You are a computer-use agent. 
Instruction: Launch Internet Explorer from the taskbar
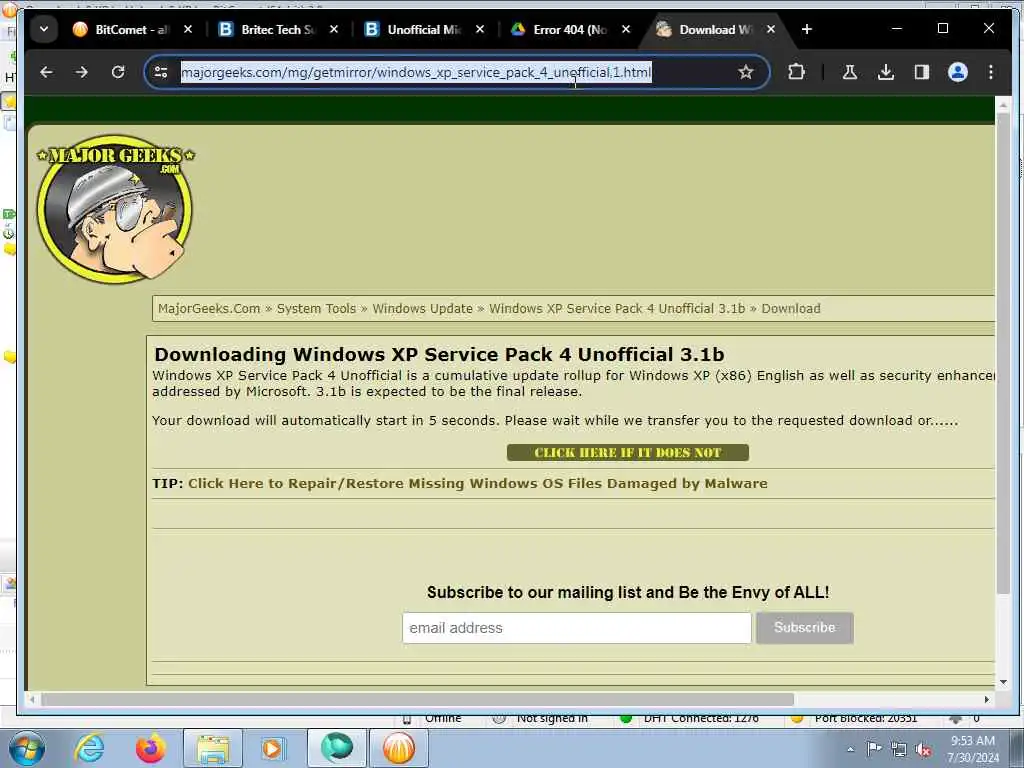point(89,748)
